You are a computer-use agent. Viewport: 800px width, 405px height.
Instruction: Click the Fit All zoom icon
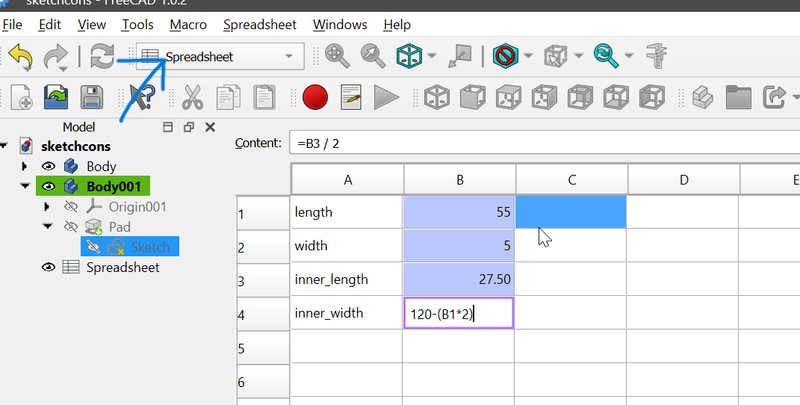337,57
